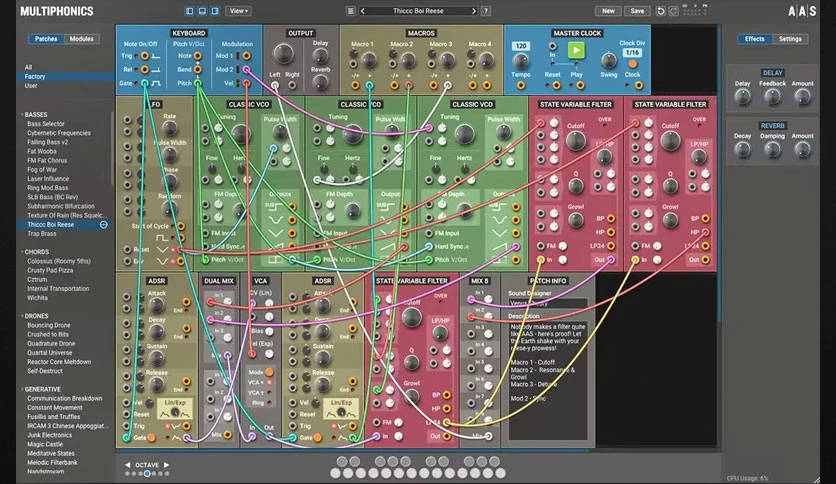Toggle the right sidebar panel icon
The height and width of the screenshot is (484, 836).
[215, 11]
